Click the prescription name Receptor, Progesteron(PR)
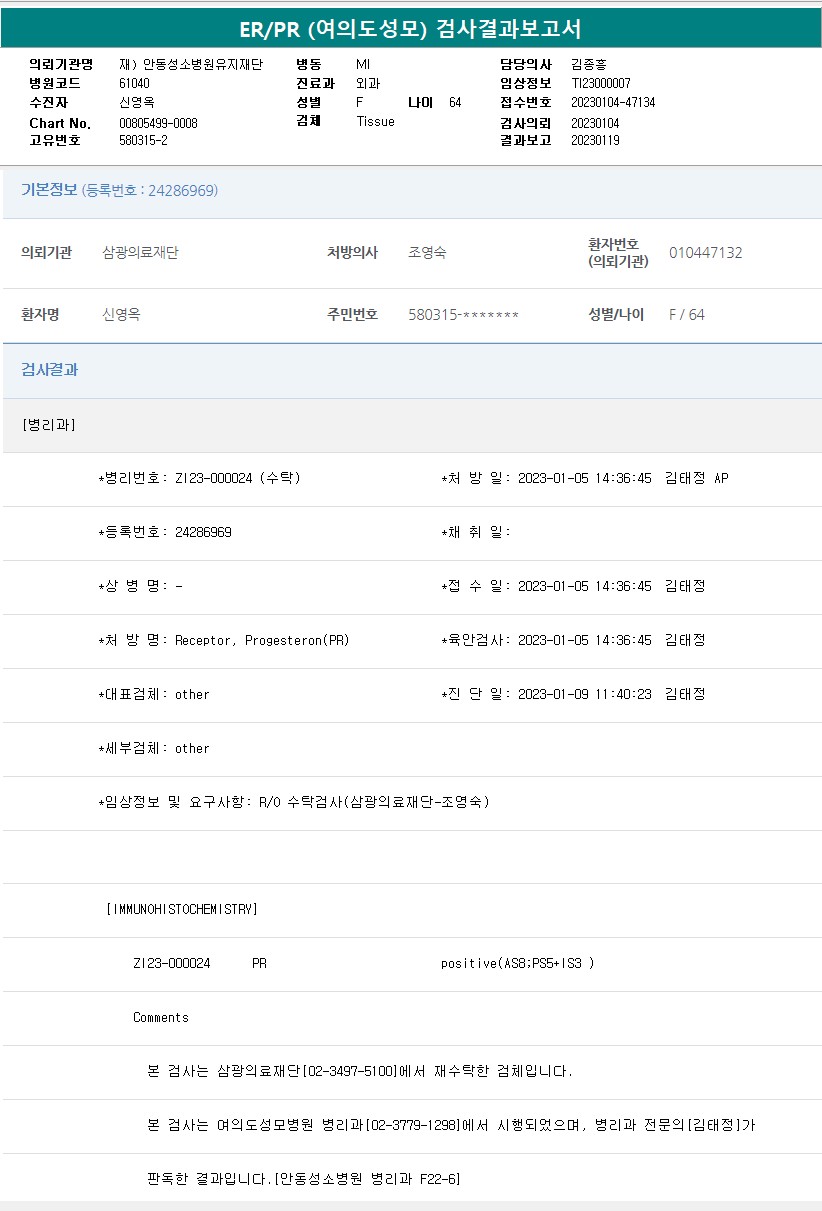The image size is (822, 1211). 262,640
